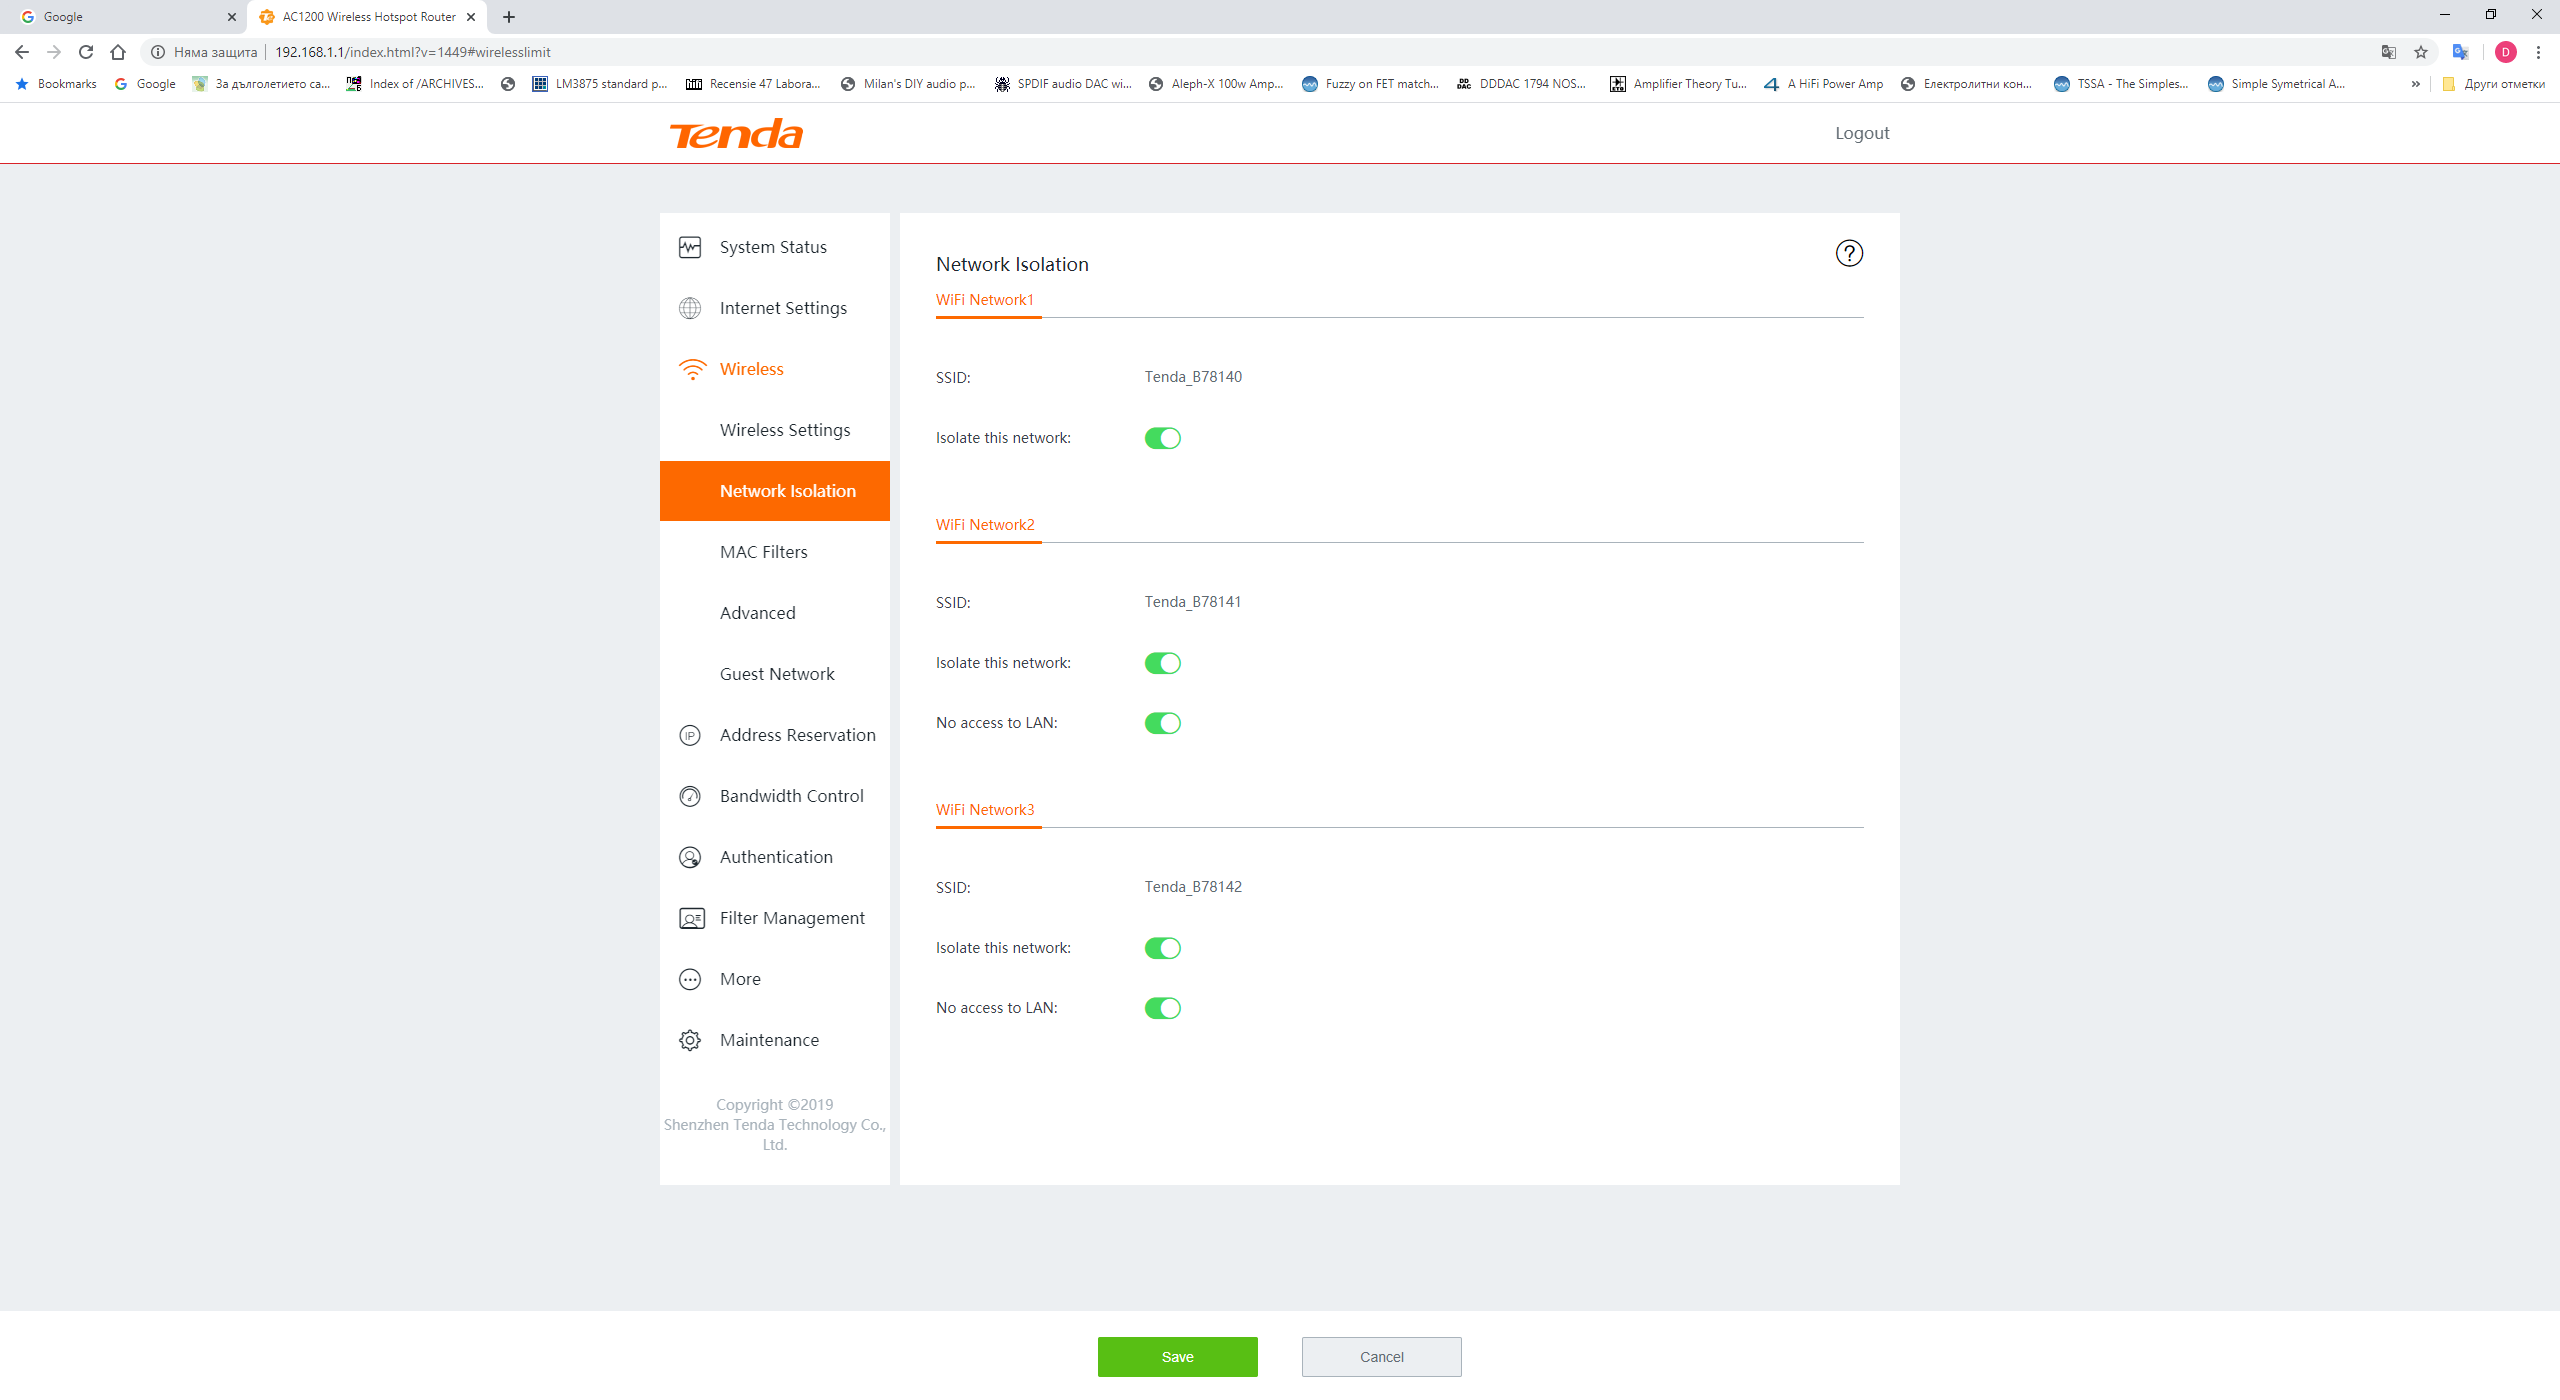Open the Other bookmarks folder
The height and width of the screenshot is (1400, 2560).
tap(2494, 84)
